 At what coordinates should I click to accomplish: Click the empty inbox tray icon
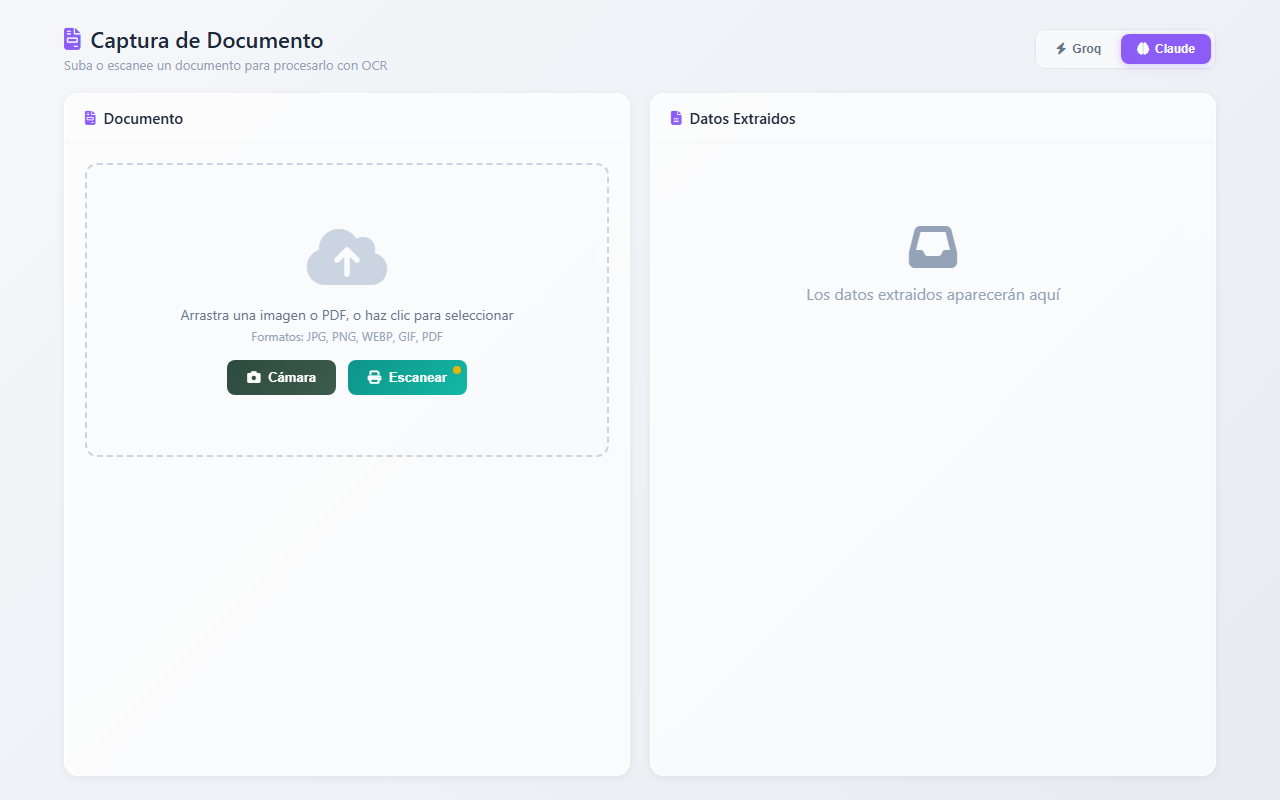point(932,247)
